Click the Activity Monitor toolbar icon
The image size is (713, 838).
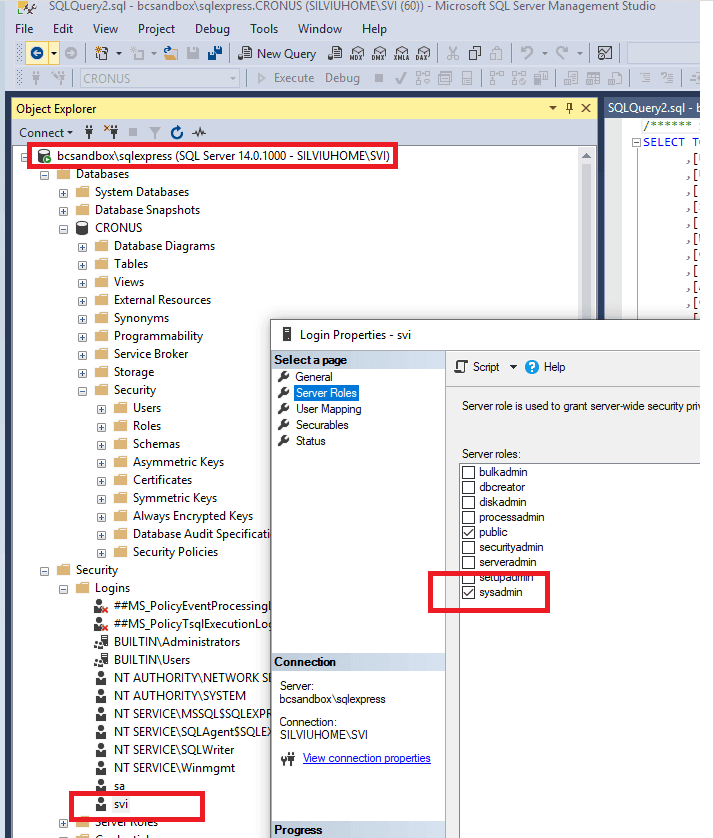click(604, 53)
